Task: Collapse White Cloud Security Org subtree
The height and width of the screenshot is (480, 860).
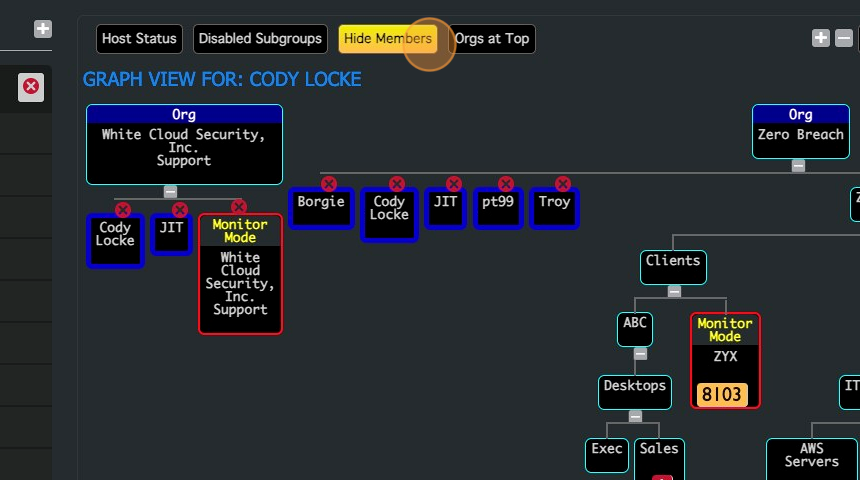Action: (x=170, y=192)
